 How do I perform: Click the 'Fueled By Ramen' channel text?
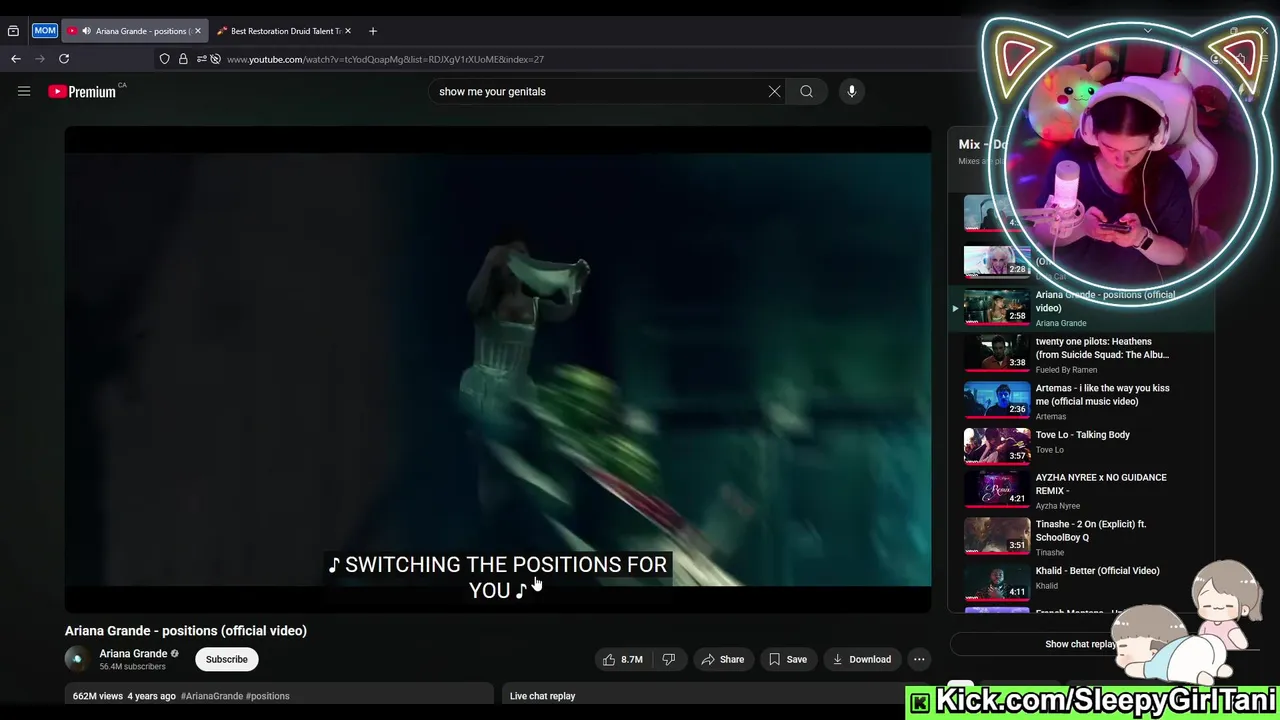click(1066, 370)
